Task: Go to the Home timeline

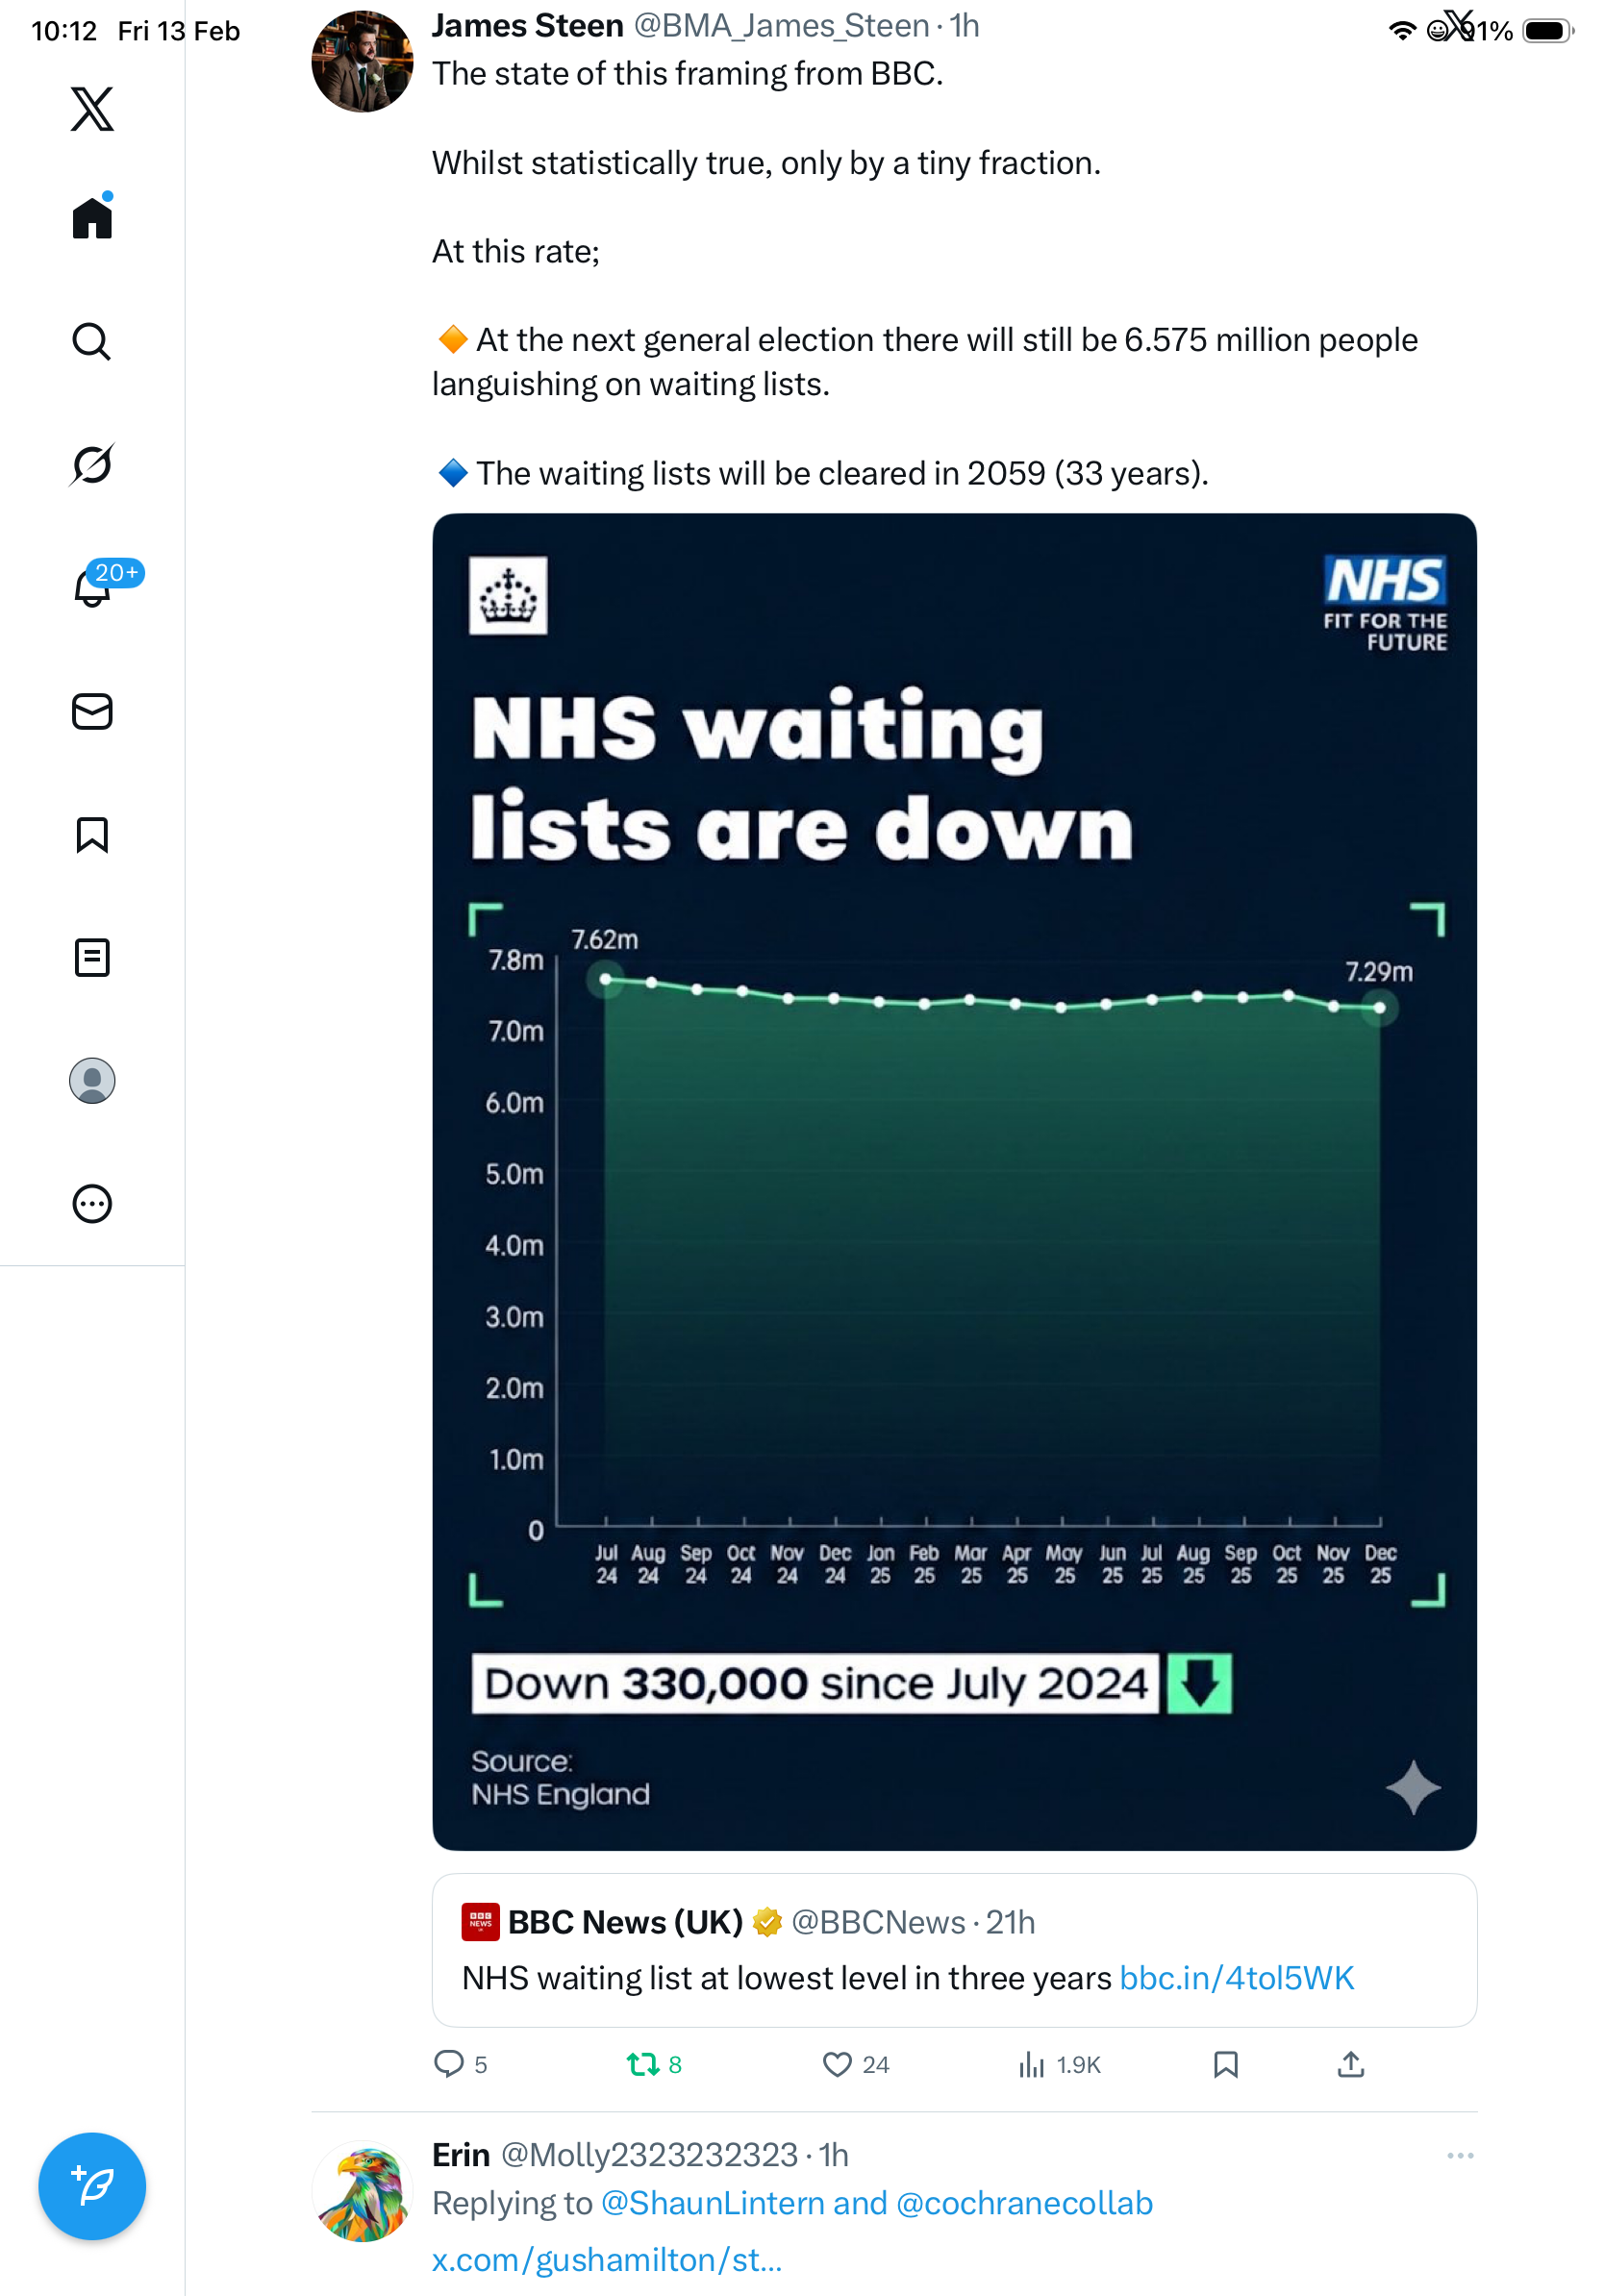Action: [x=92, y=217]
